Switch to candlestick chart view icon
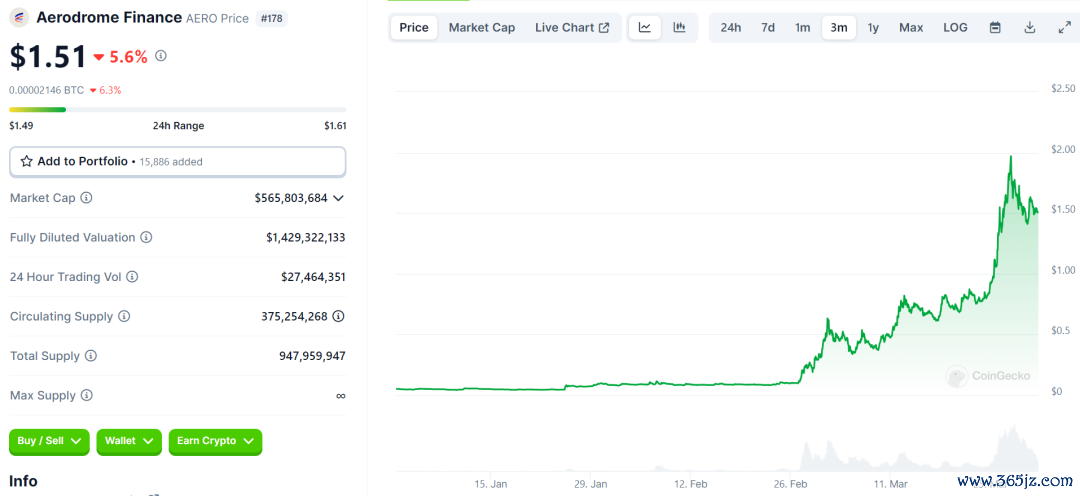 (x=680, y=28)
